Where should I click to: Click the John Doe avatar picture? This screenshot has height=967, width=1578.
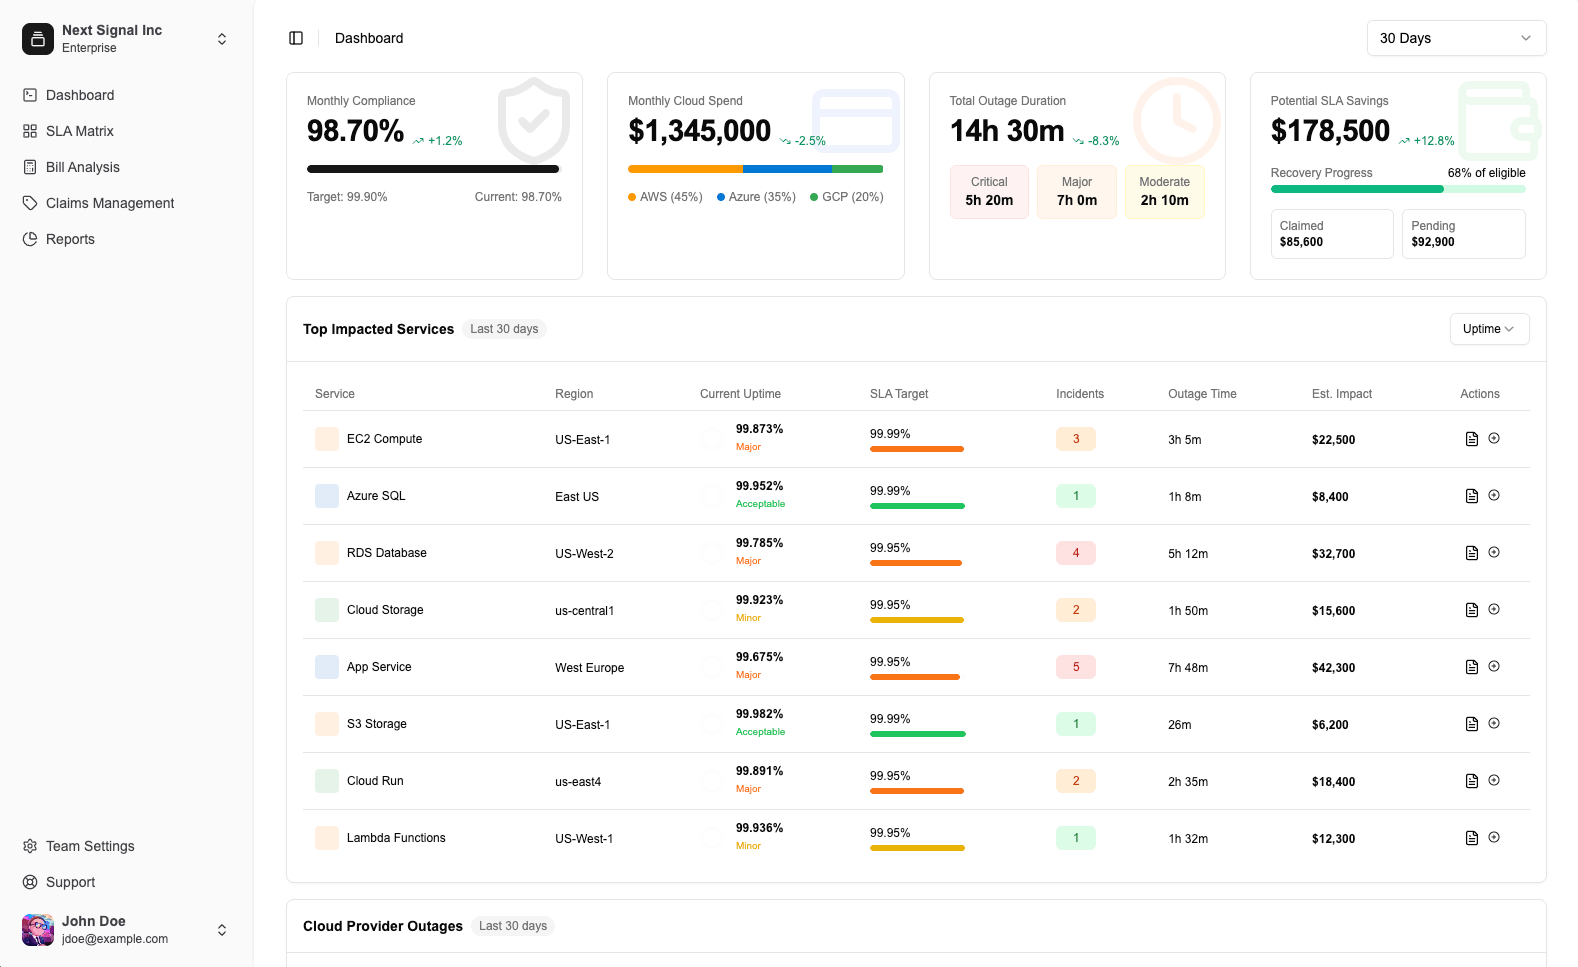coord(38,930)
